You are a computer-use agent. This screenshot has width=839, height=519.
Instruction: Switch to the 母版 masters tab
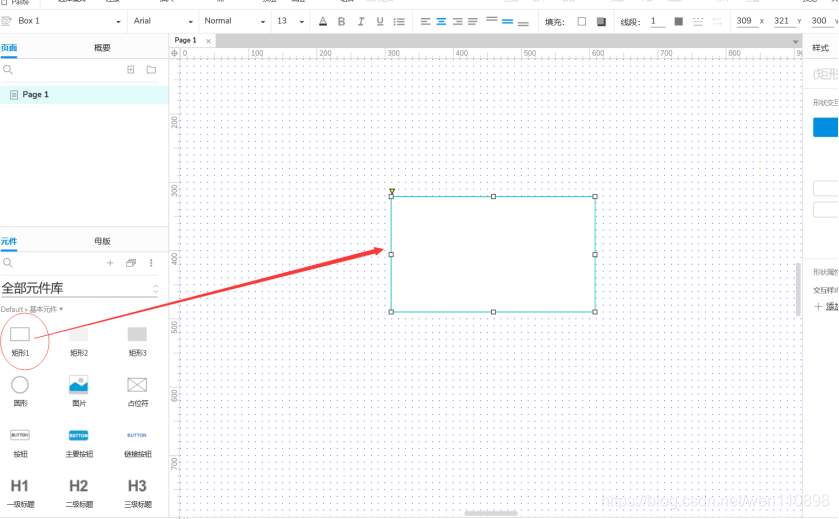tap(102, 241)
